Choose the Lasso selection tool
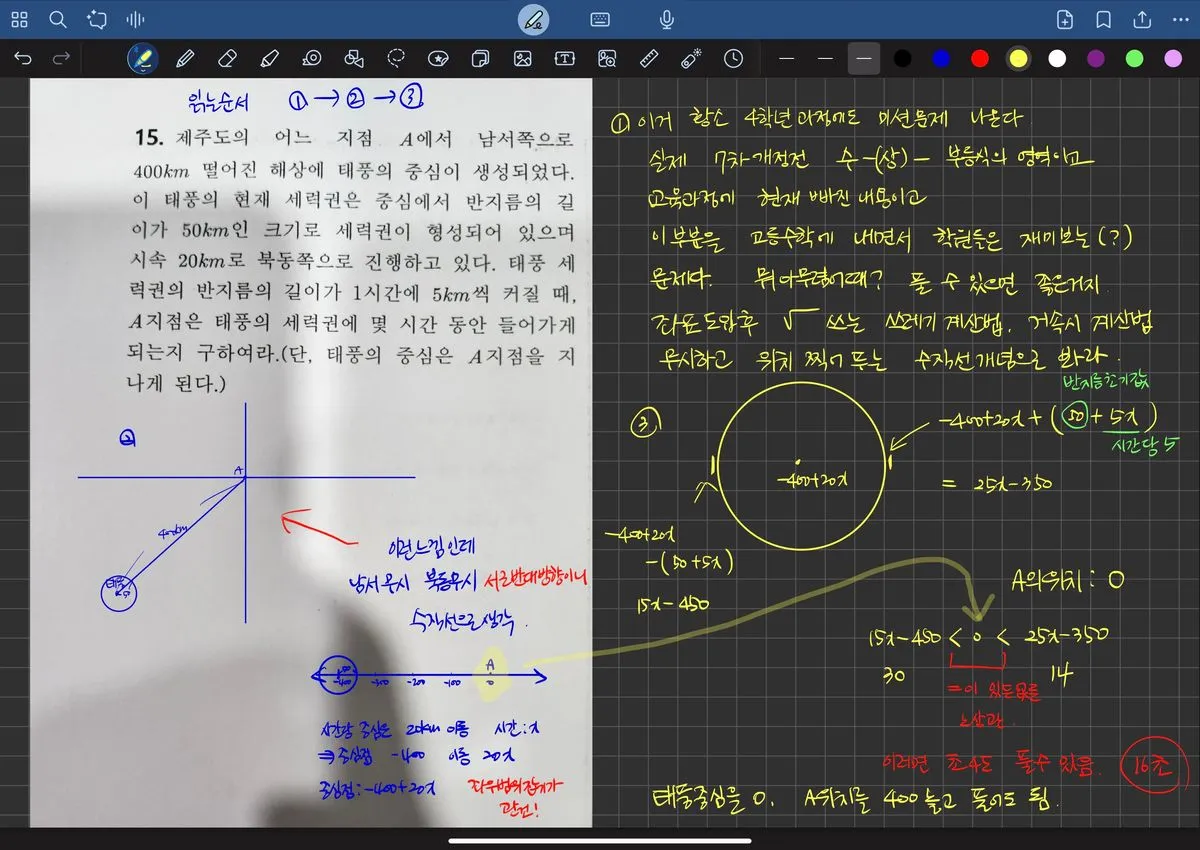Screen dimensions: 1200x850 (x=397, y=59)
